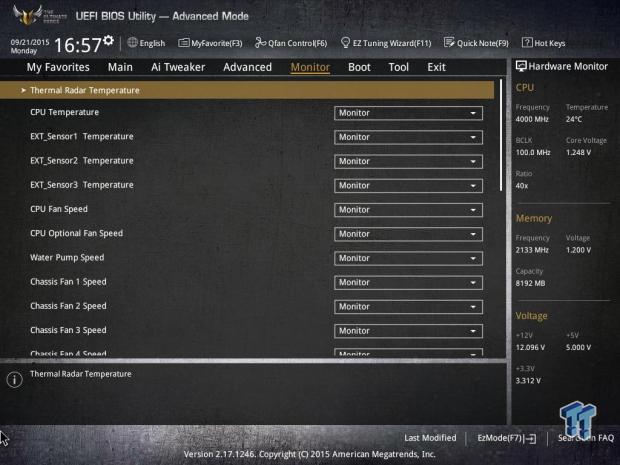Image resolution: width=620 pixels, height=465 pixels.
Task: Open the Chassis Fan 2 Speed dropdown
Action: 408,307
